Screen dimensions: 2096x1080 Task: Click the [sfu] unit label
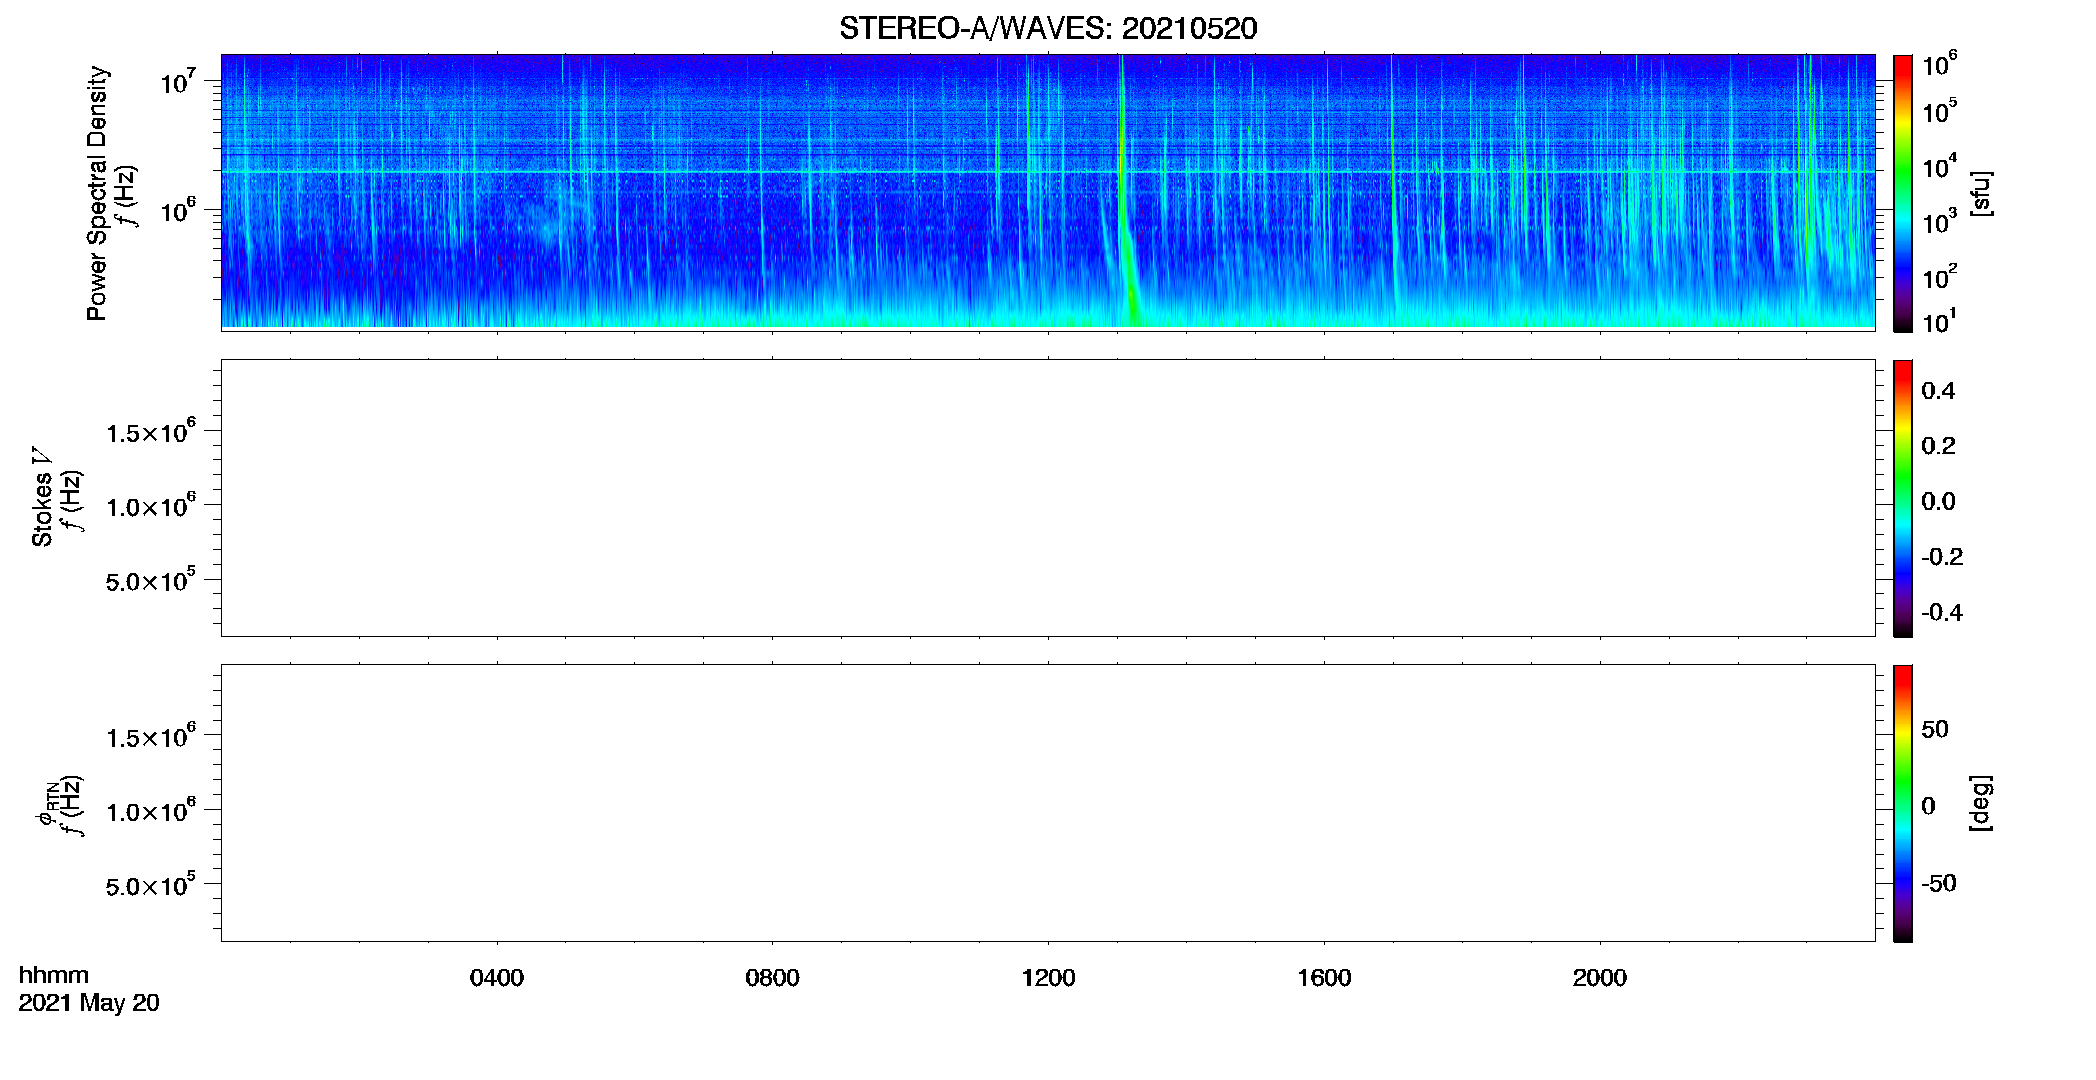(1981, 193)
